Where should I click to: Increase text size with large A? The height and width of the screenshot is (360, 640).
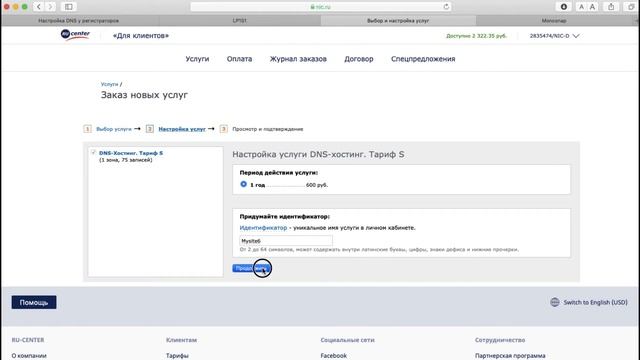(592, 7)
